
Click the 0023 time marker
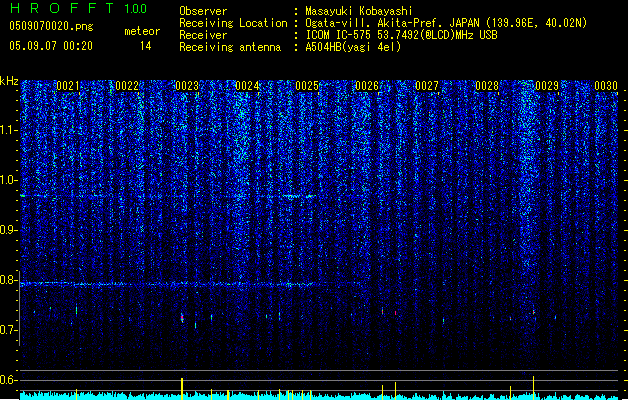pos(187,86)
